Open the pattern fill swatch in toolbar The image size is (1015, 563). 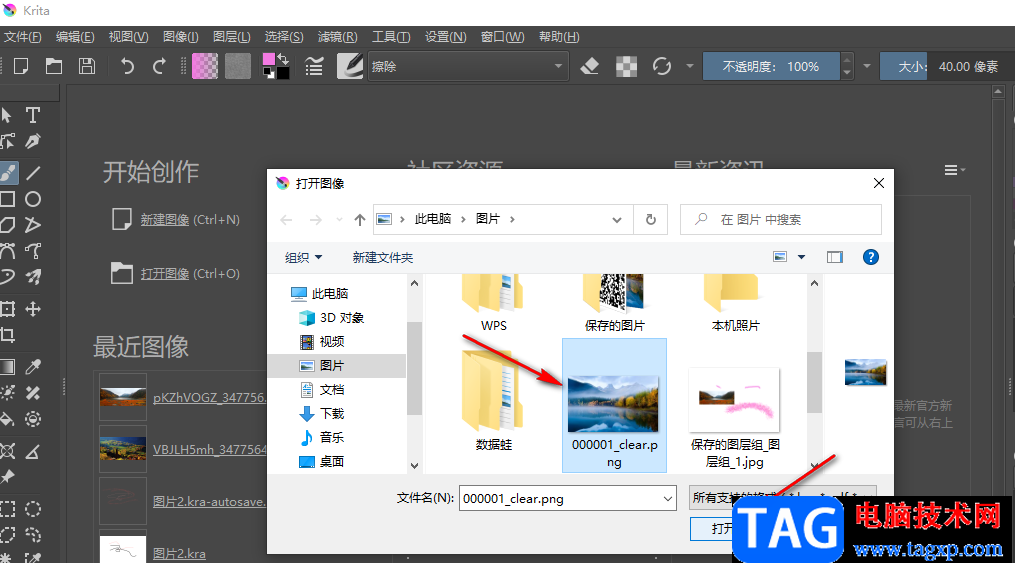pos(238,66)
